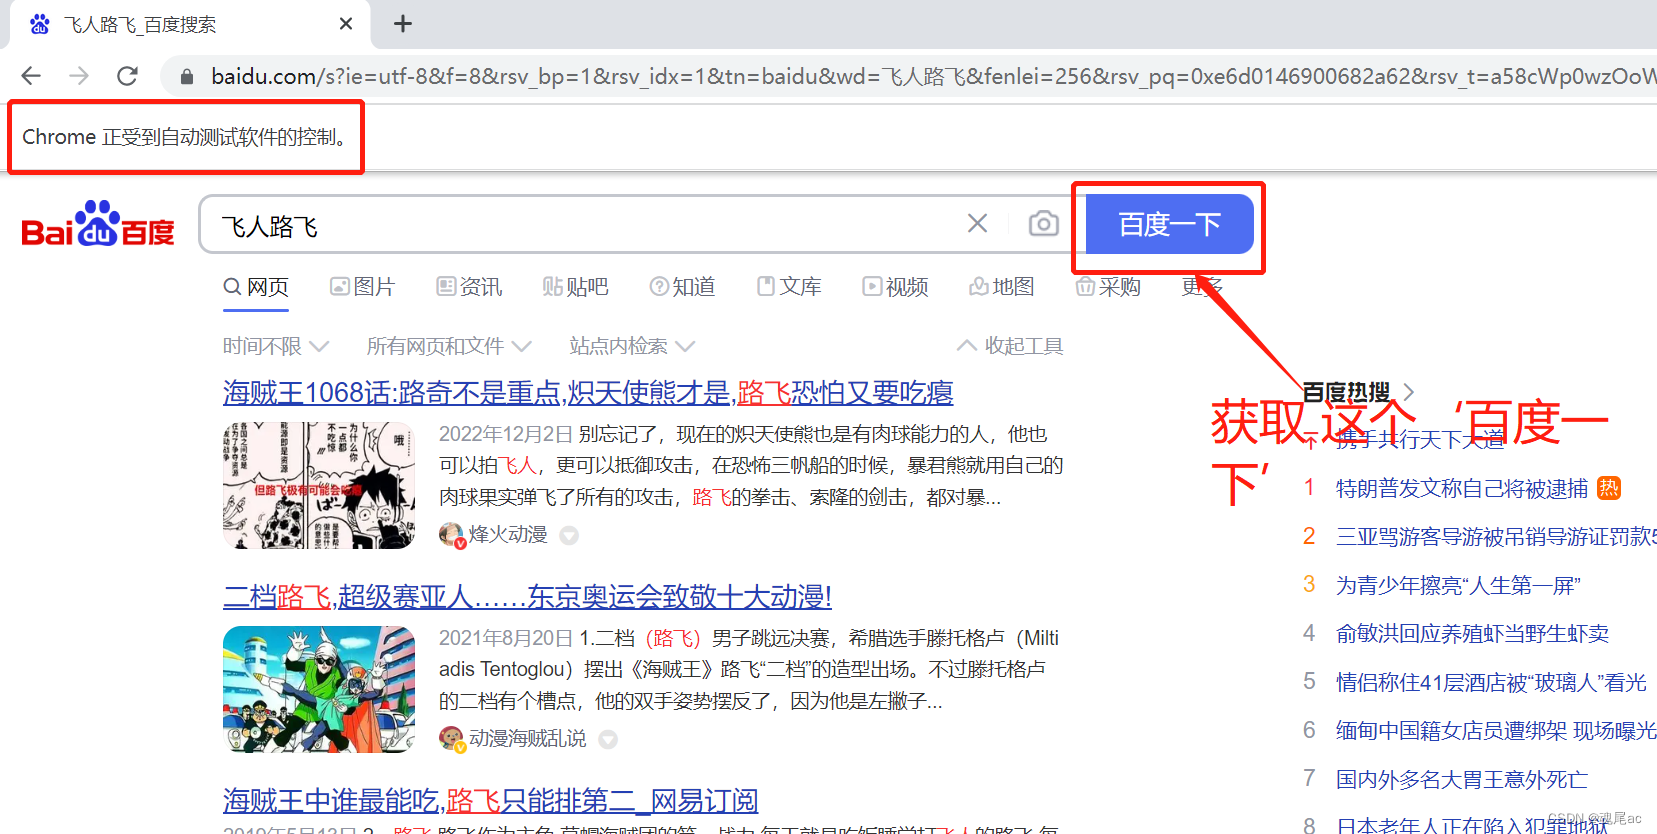Expand the 时间不限 filter dropdown

(x=276, y=346)
